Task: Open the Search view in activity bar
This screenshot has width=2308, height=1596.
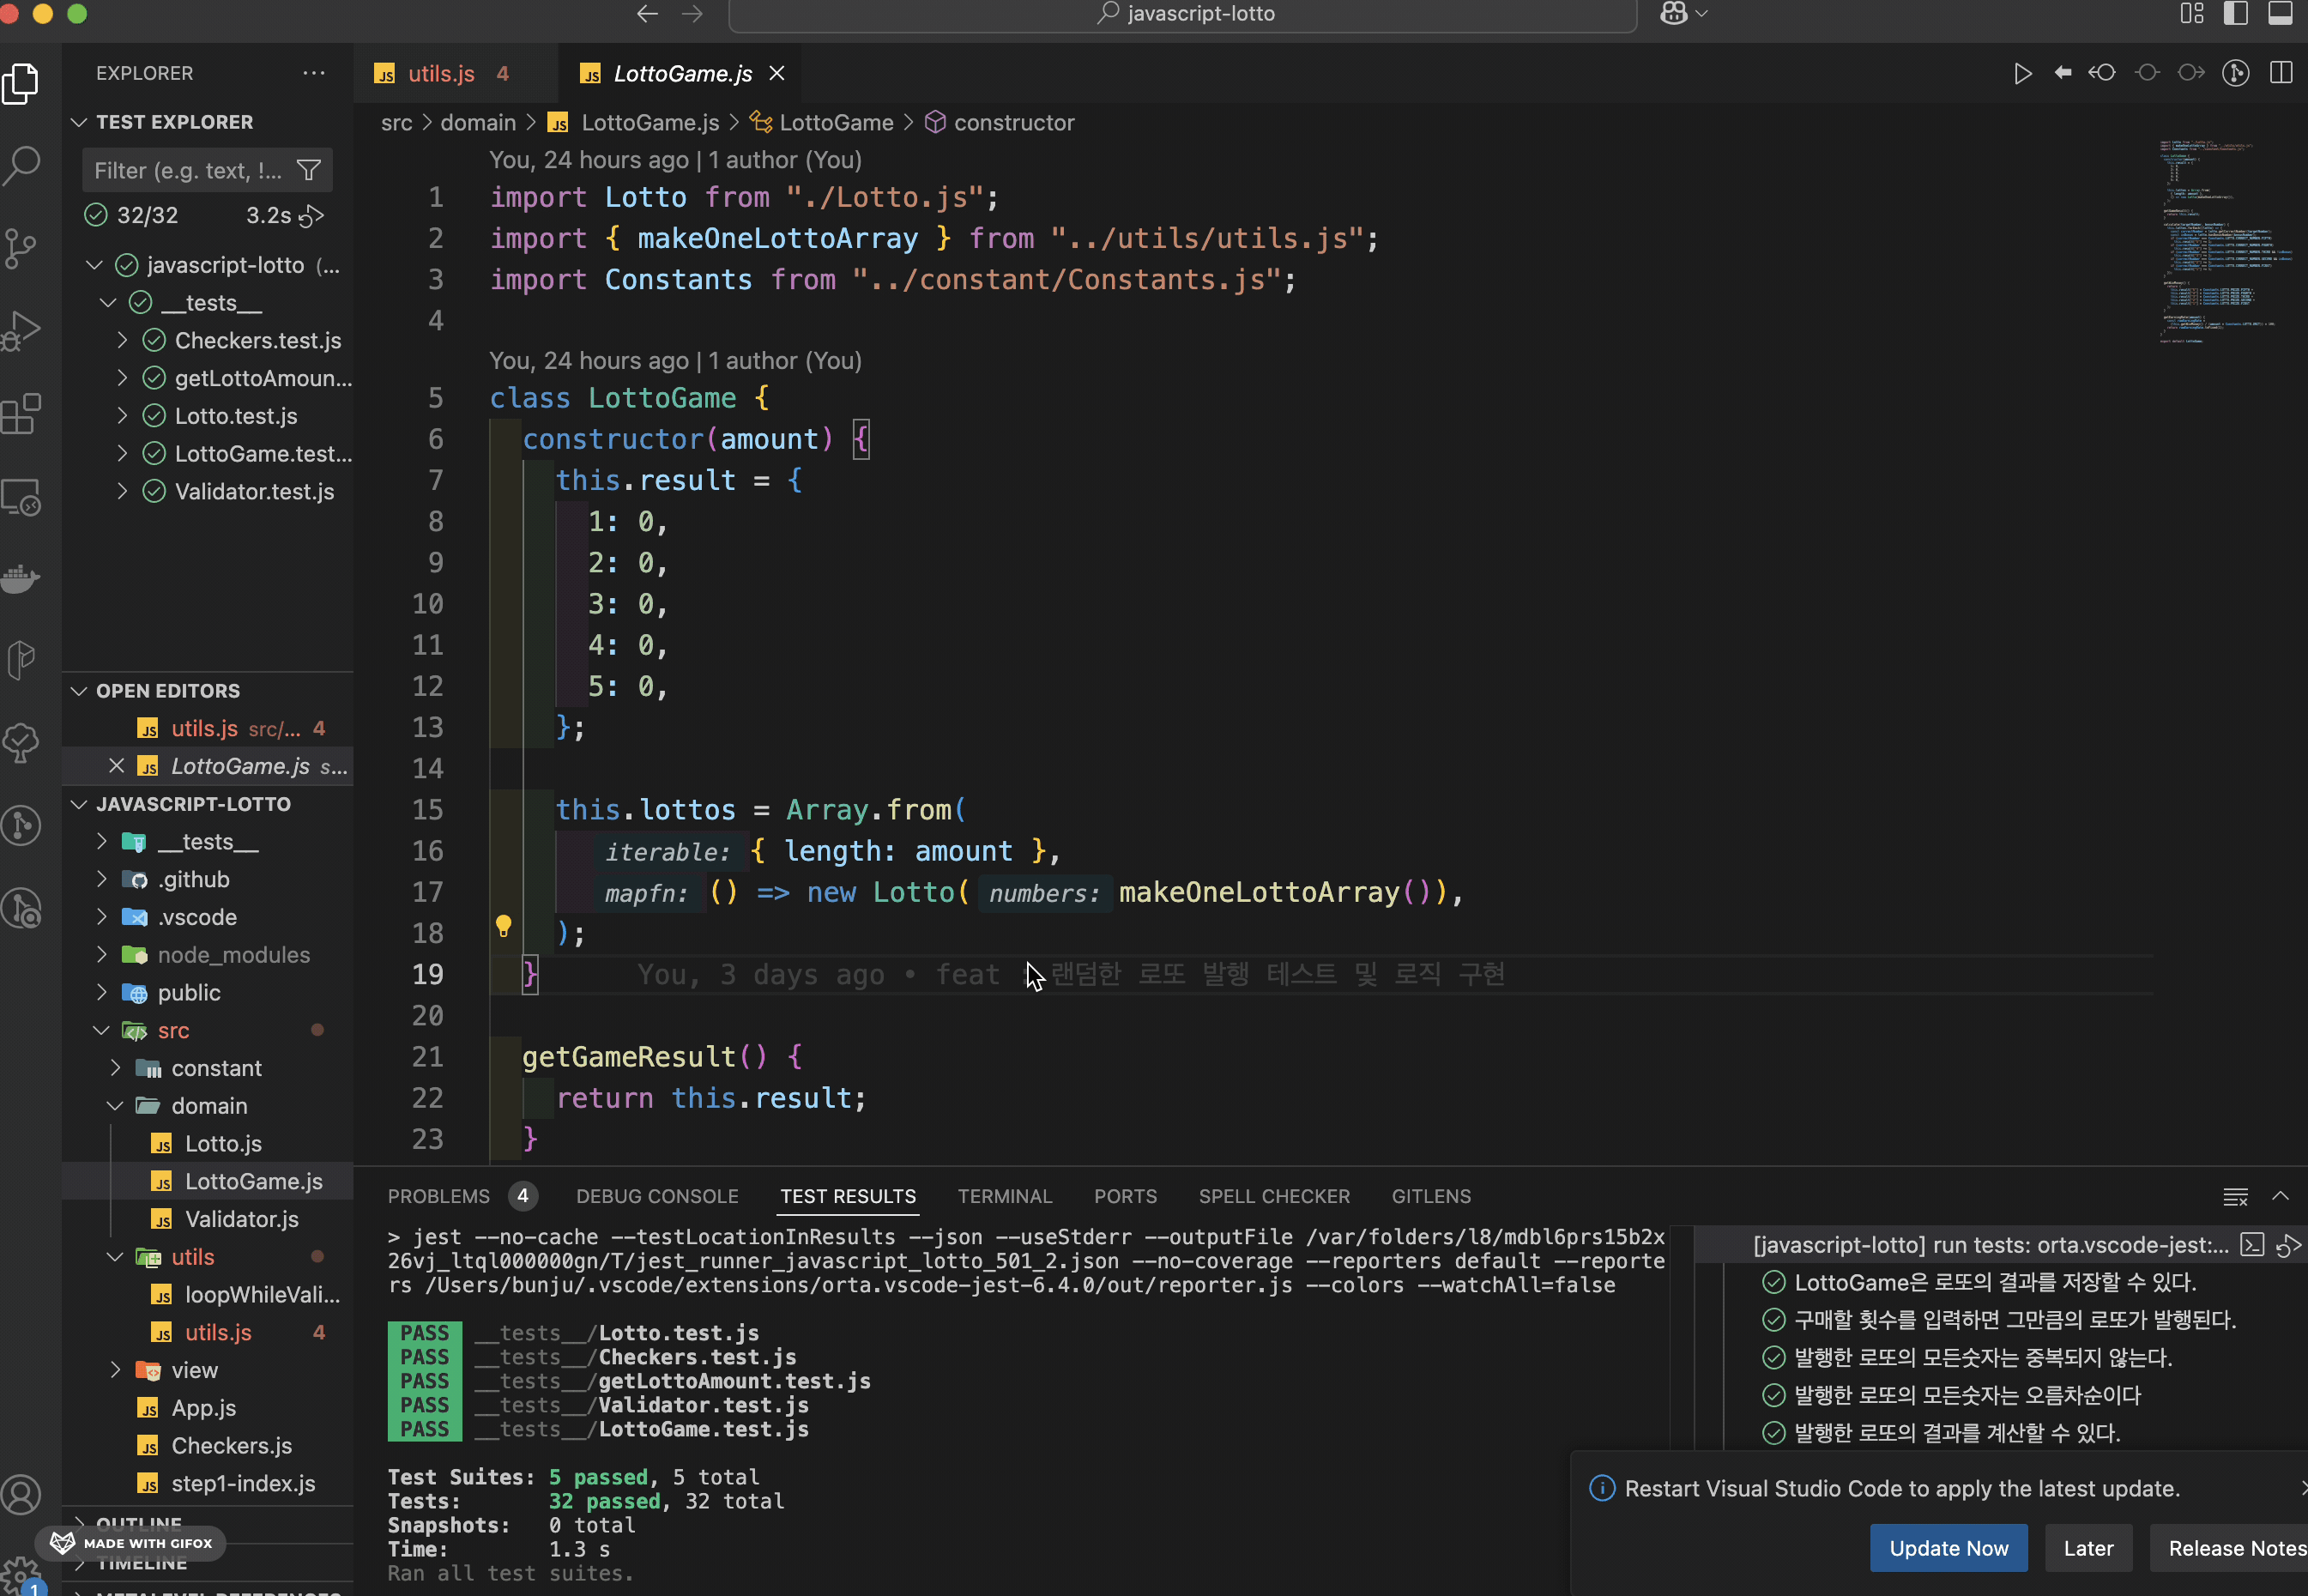Action: click(21, 165)
